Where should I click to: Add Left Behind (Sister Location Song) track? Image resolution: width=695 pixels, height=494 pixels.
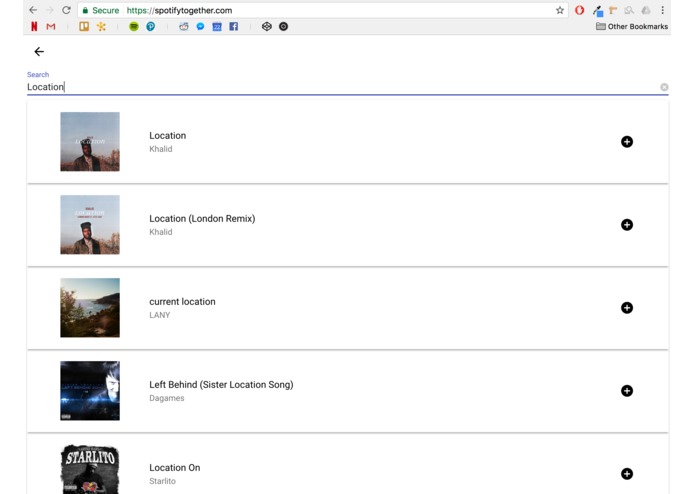(x=627, y=391)
